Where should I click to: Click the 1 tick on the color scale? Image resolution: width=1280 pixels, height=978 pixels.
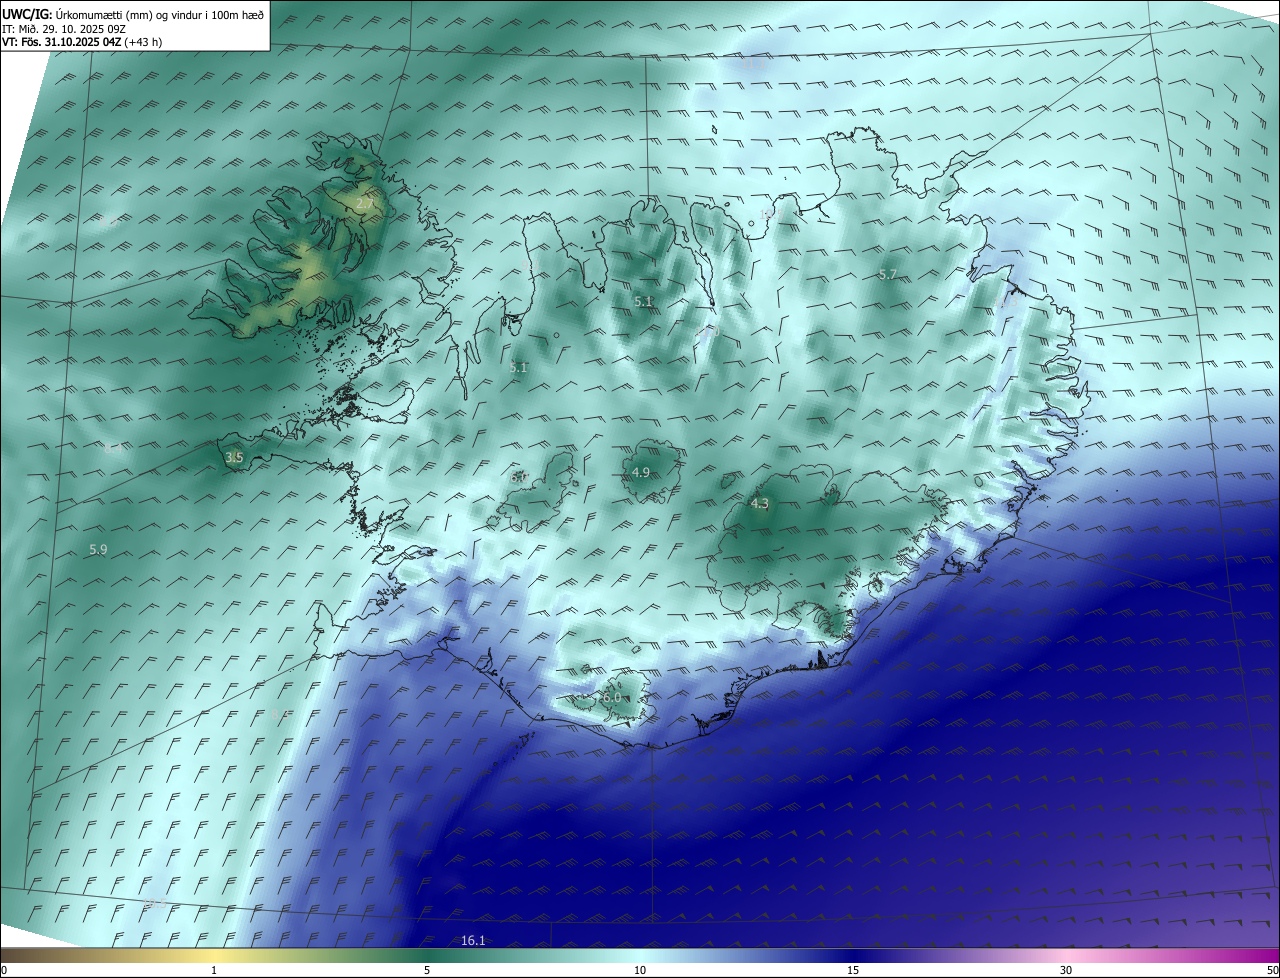[x=214, y=970]
